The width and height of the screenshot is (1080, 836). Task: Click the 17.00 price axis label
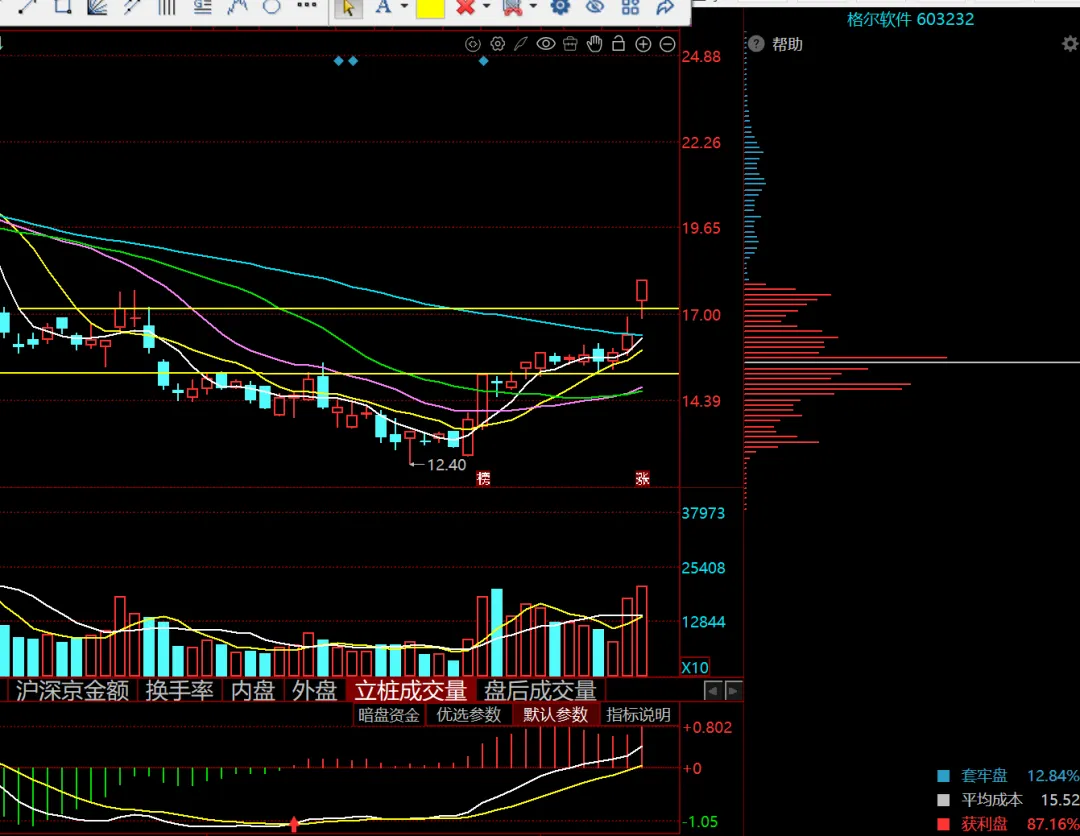tap(701, 315)
